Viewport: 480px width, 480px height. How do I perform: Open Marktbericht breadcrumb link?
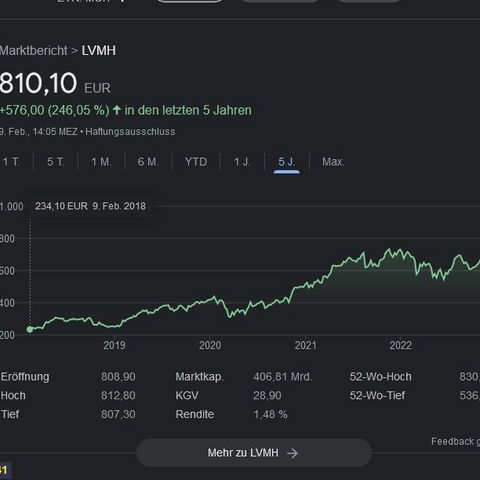click(33, 51)
